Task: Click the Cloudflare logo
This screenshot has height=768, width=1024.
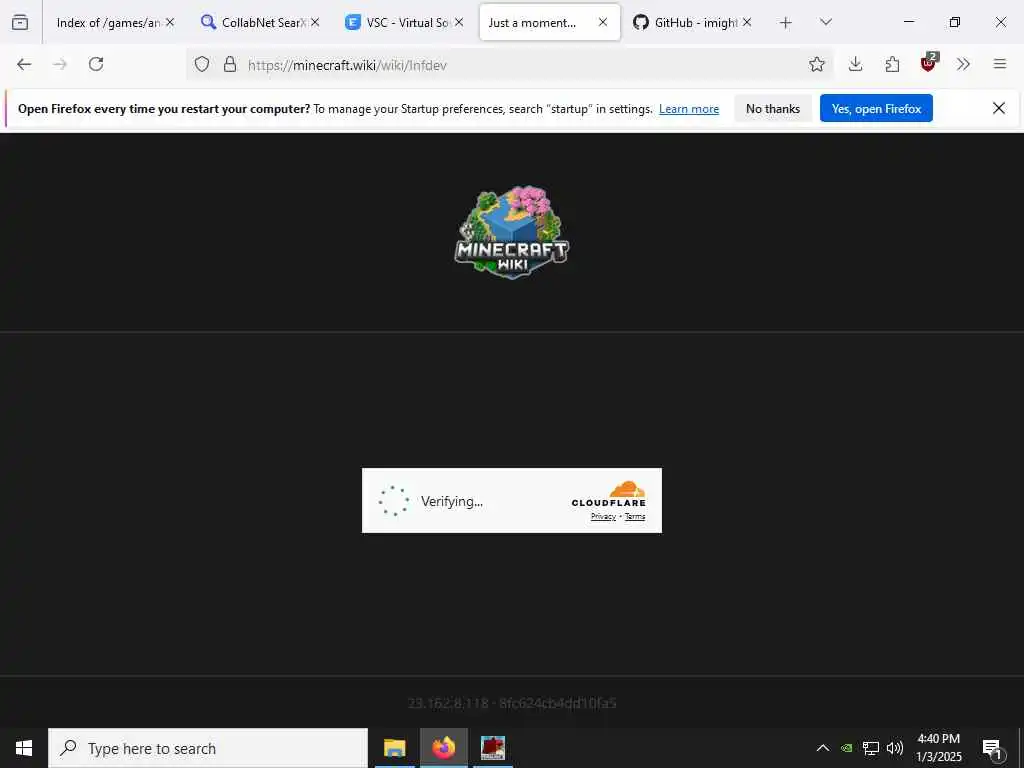Action: pyautogui.click(x=609, y=494)
